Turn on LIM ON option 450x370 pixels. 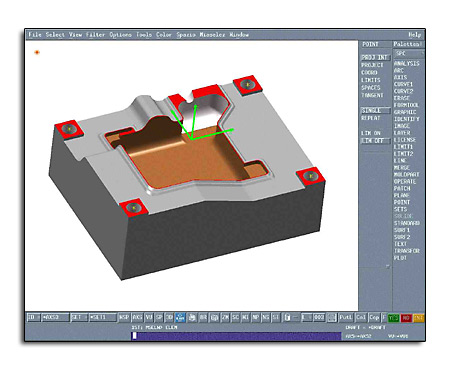(371, 133)
